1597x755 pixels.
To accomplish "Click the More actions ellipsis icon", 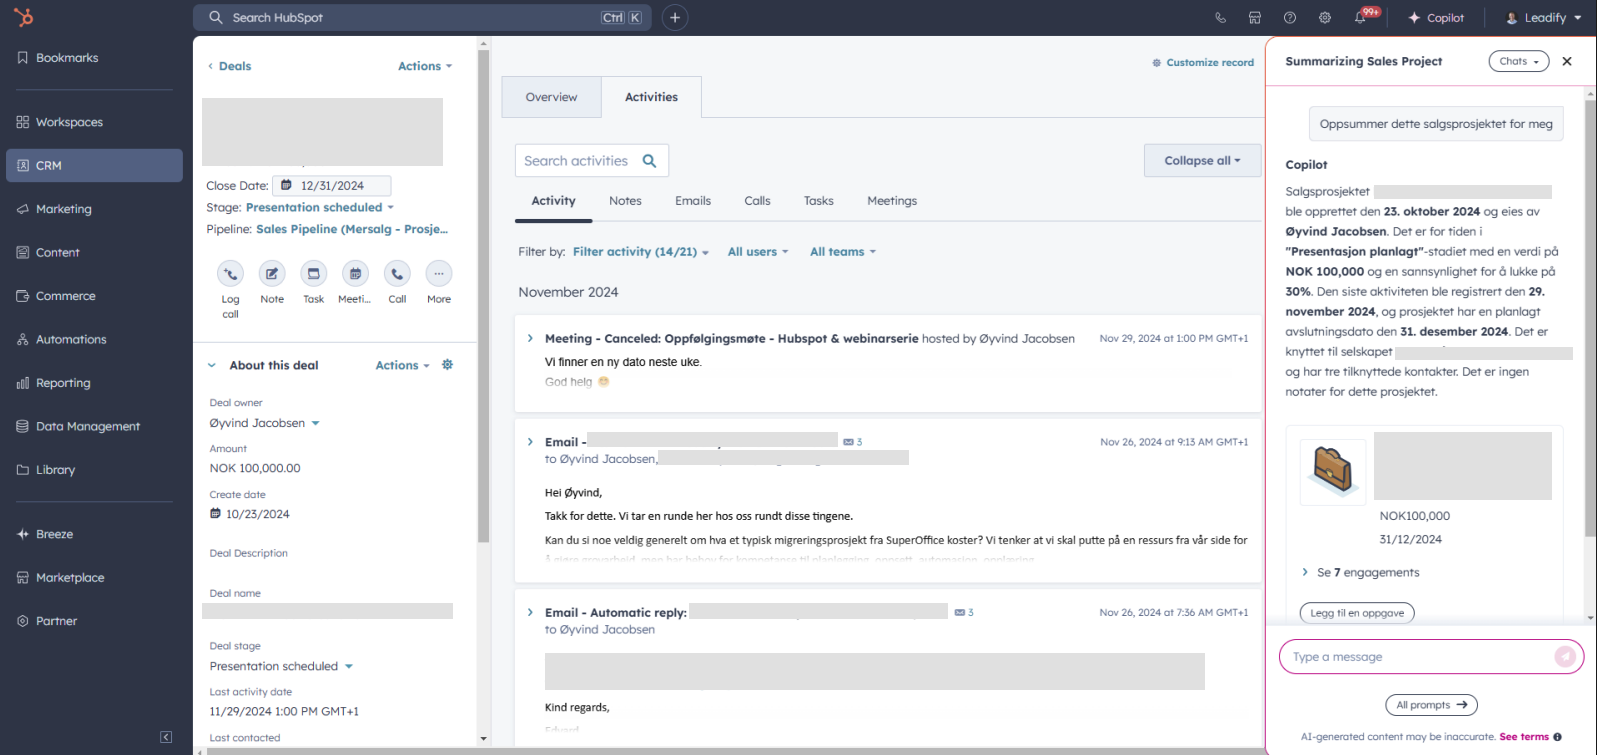I will [x=439, y=273].
